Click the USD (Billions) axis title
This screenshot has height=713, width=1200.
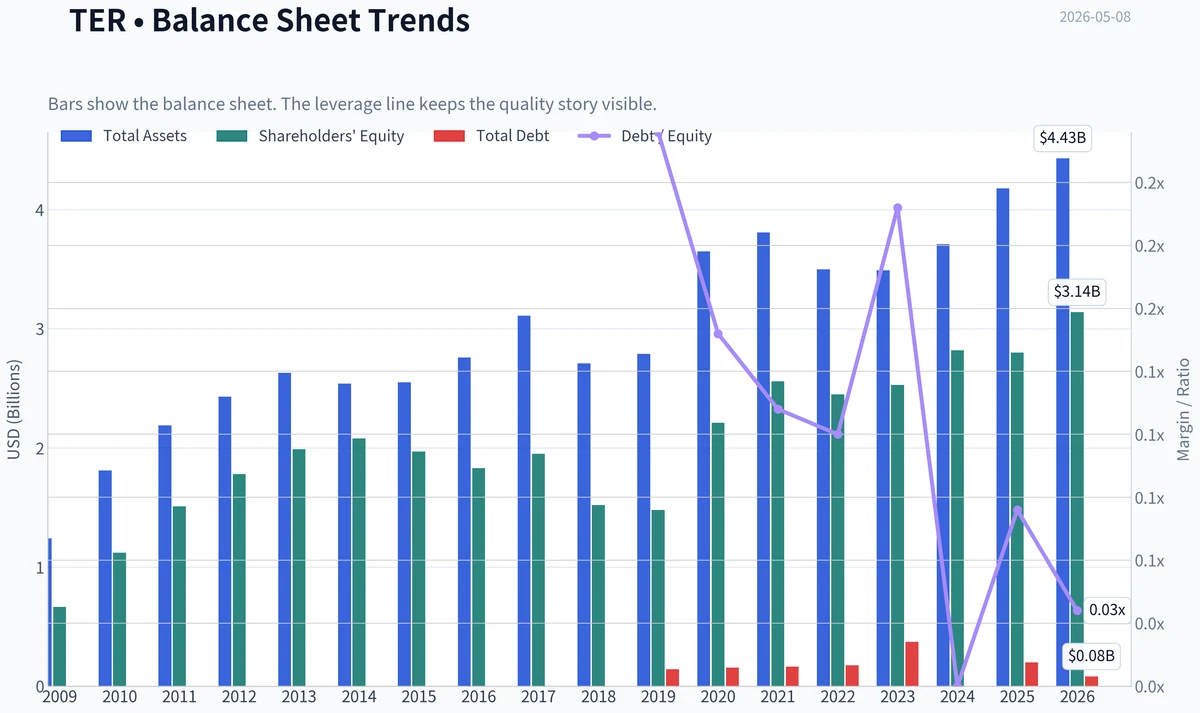pyautogui.click(x=14, y=411)
